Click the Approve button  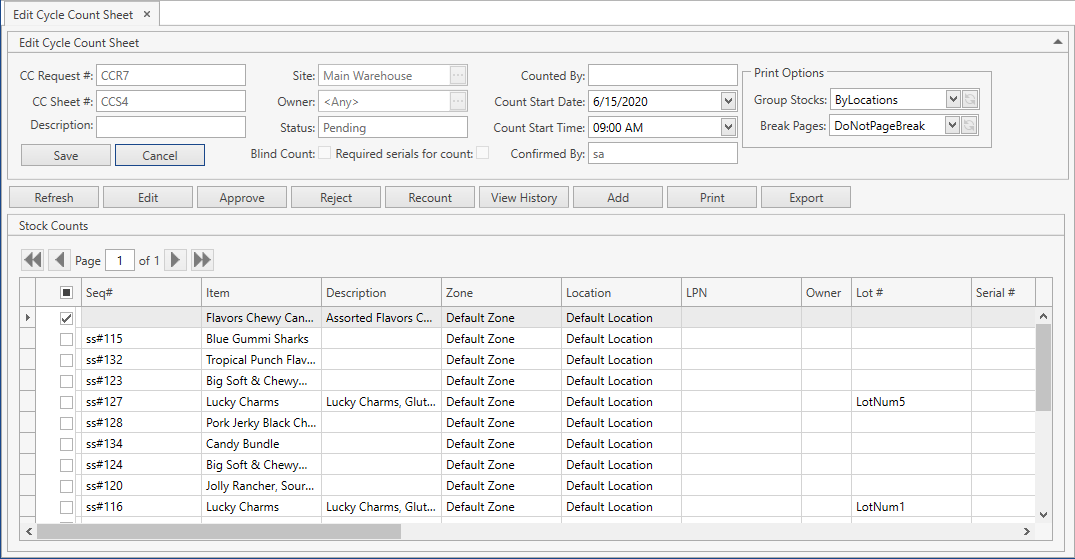click(242, 198)
